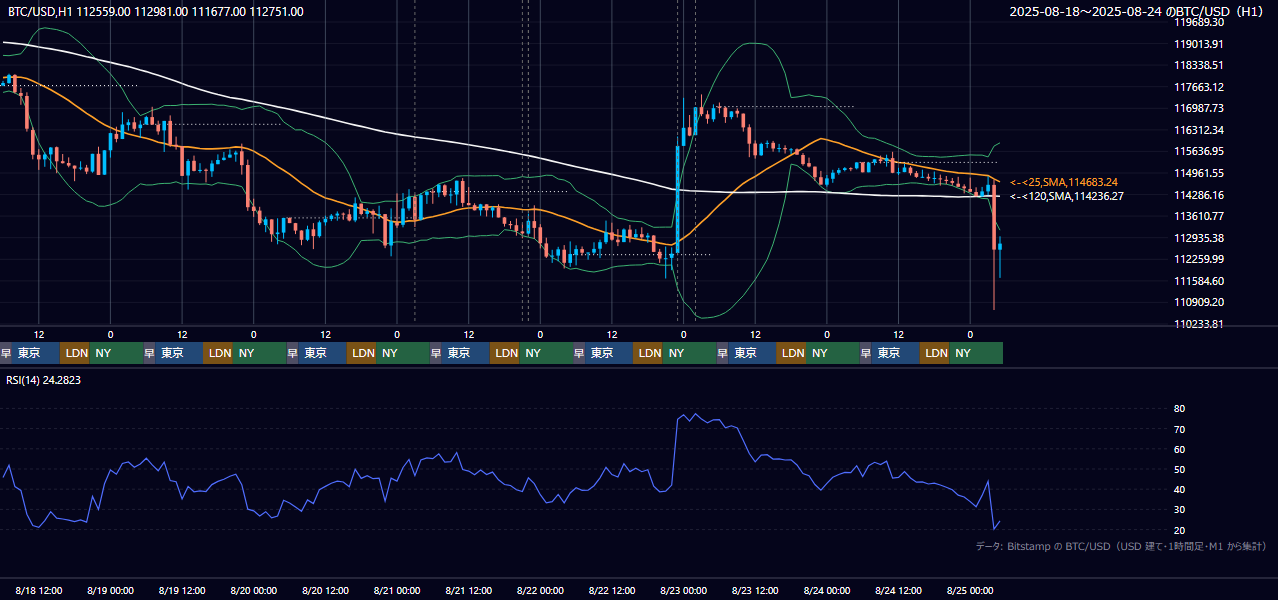Click the 8/25 00:00 date label
This screenshot has width=1278, height=600.
(x=970, y=590)
